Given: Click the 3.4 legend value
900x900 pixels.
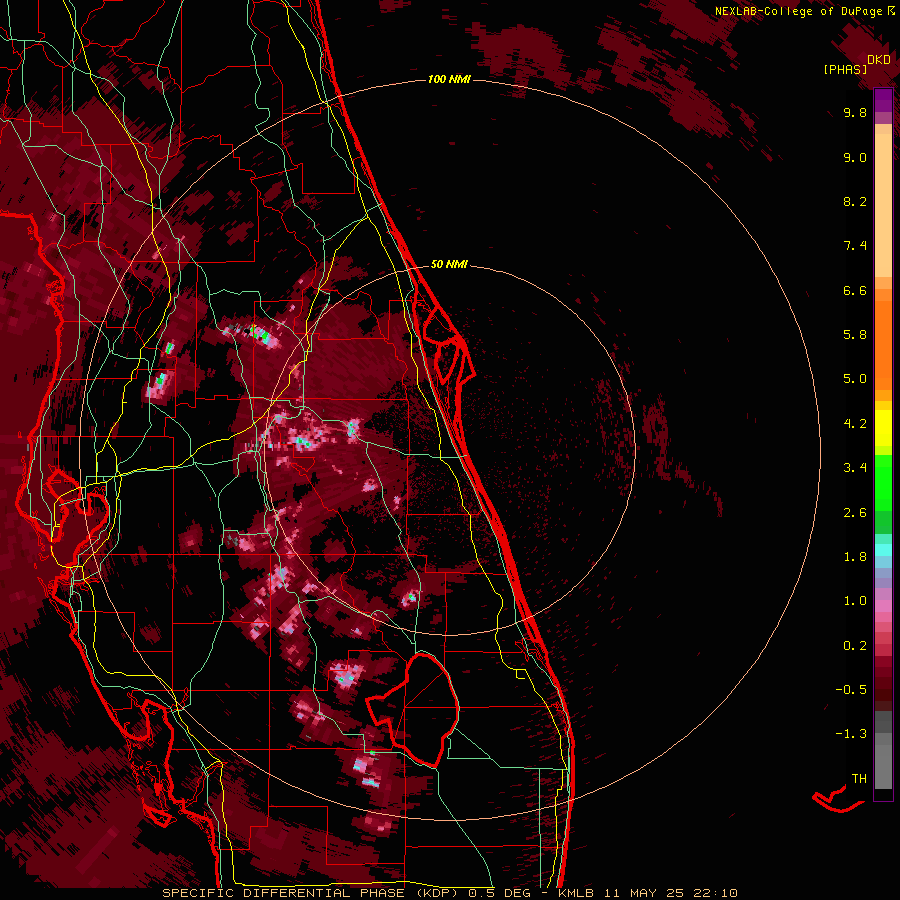Looking at the screenshot, I should click(855, 468).
